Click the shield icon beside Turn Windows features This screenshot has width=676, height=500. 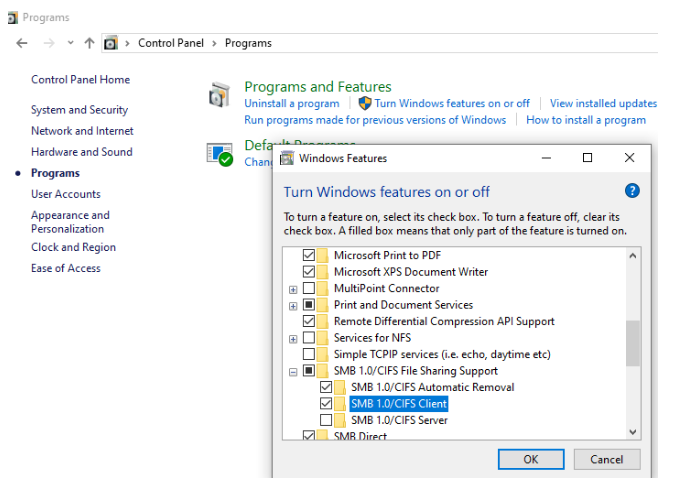pos(365,103)
